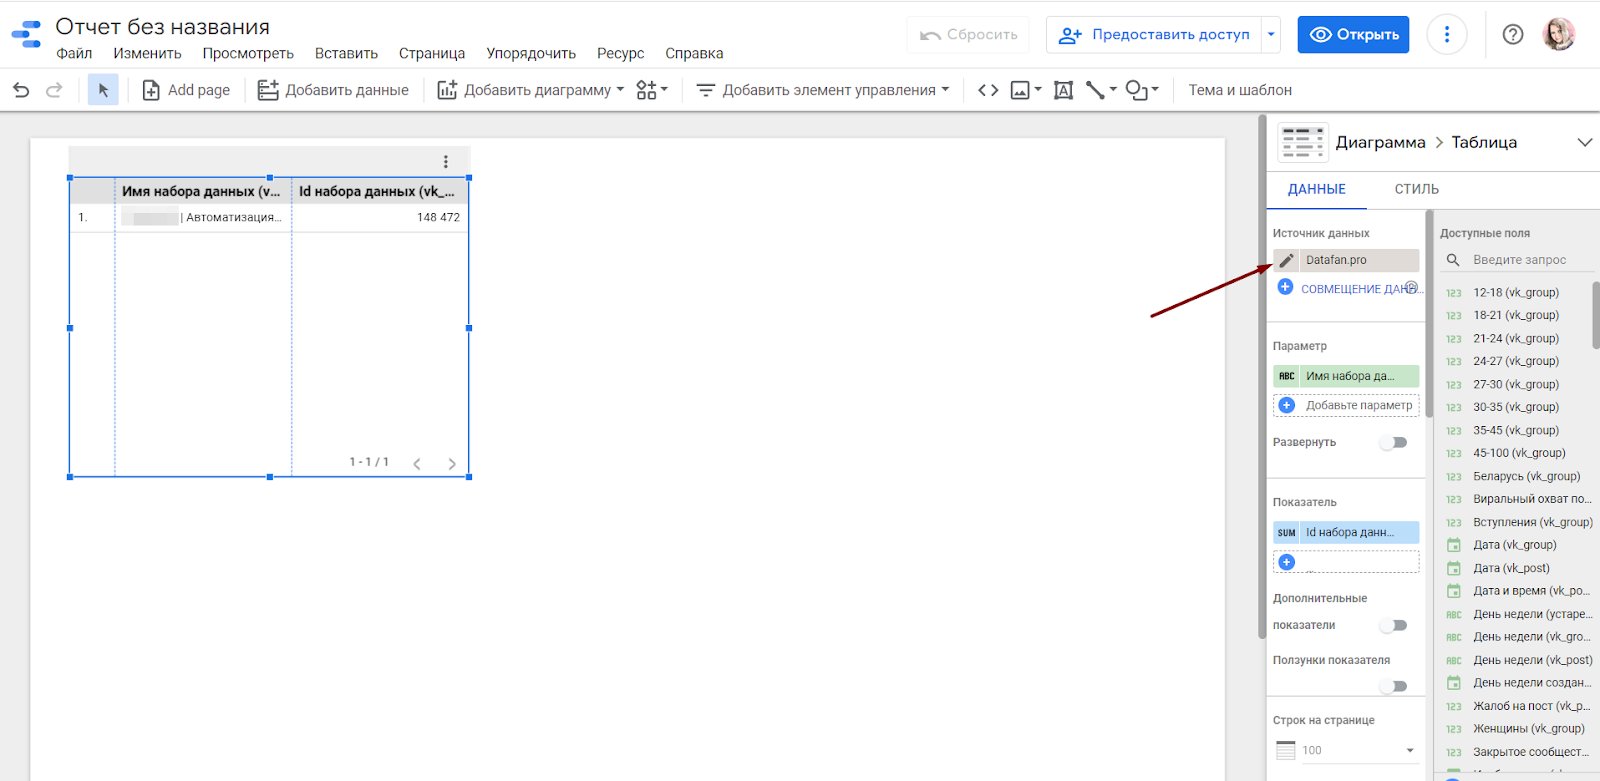Click the undo arrow icon
1600x781 pixels.
coord(21,90)
